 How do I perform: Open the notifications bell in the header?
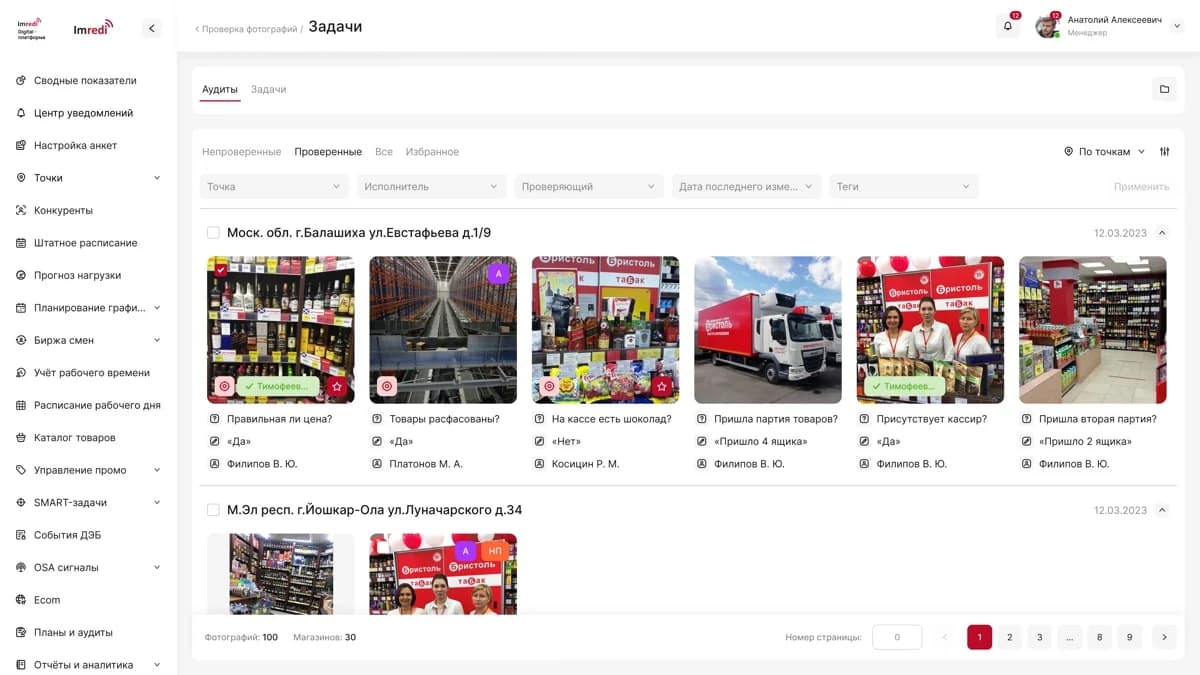1007,27
